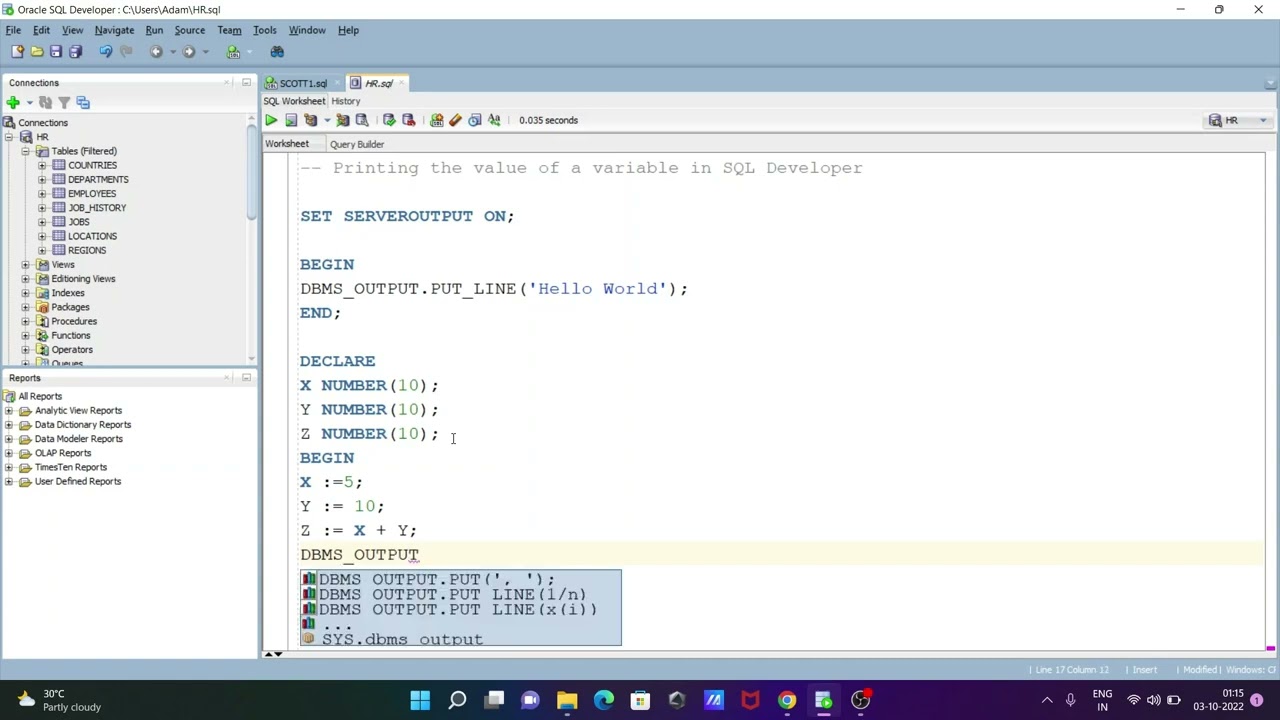Expand the User Defined Reports node
The image size is (1280, 720).
pos(9,482)
